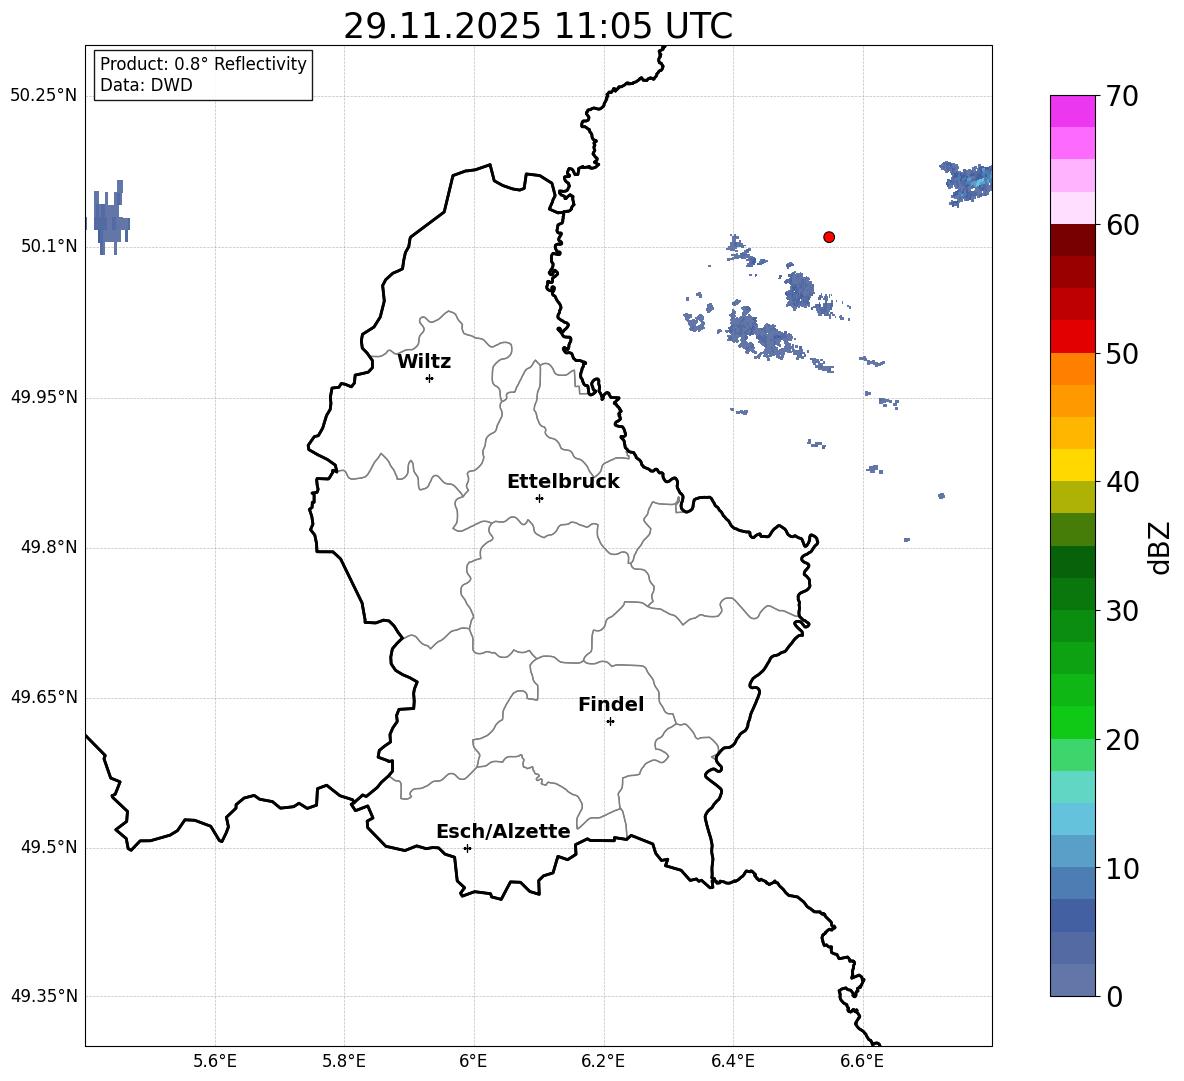Click the 49.65°N latitude label
Image resolution: width=1184 pixels, height=1081 pixels.
[x=44, y=697]
